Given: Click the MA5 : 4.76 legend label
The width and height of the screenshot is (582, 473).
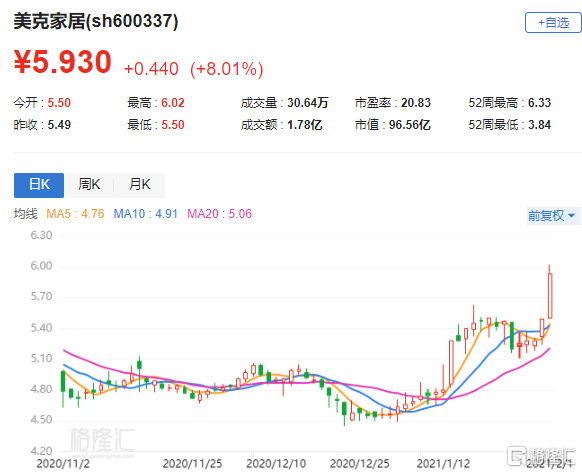Looking at the screenshot, I should (75, 214).
